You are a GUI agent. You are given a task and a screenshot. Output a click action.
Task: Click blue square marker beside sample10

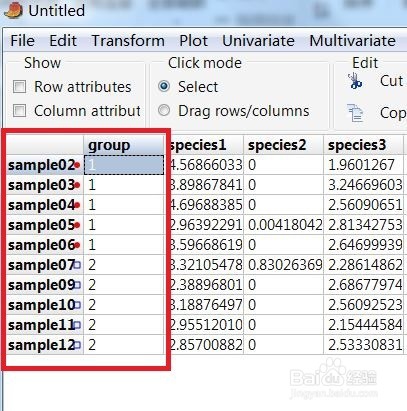[x=77, y=305]
